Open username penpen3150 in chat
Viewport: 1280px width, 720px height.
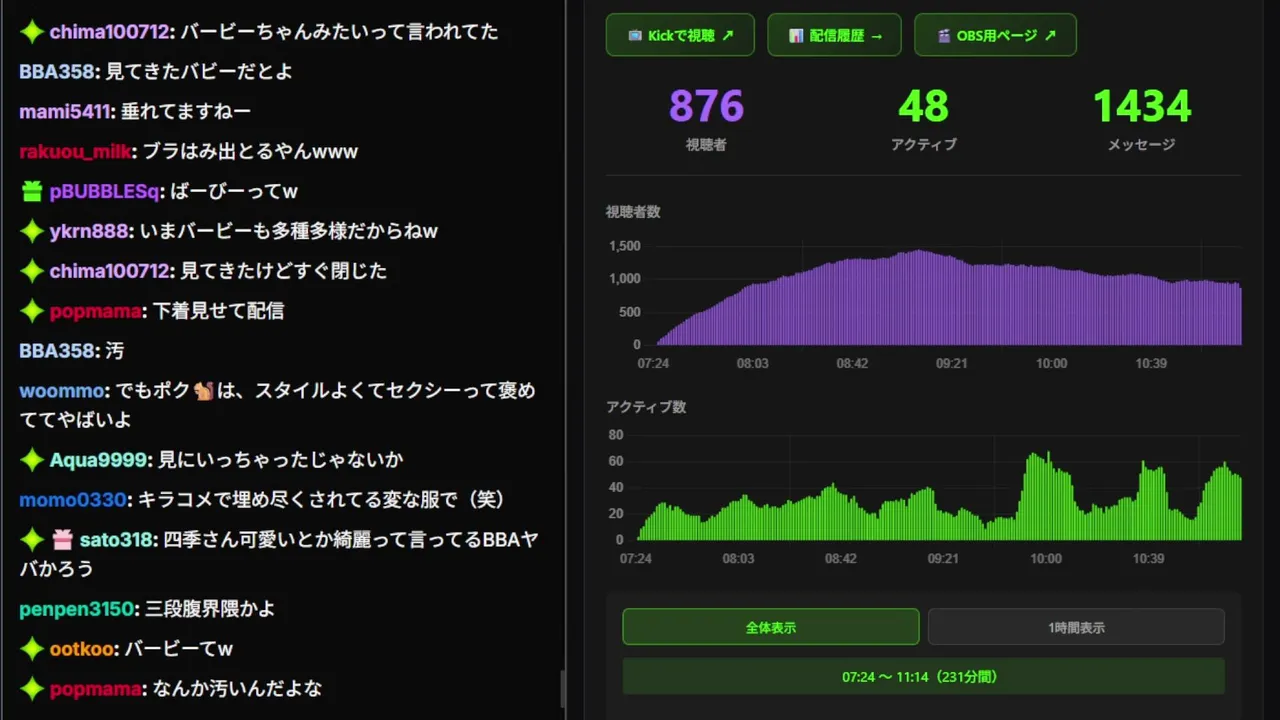[76, 609]
